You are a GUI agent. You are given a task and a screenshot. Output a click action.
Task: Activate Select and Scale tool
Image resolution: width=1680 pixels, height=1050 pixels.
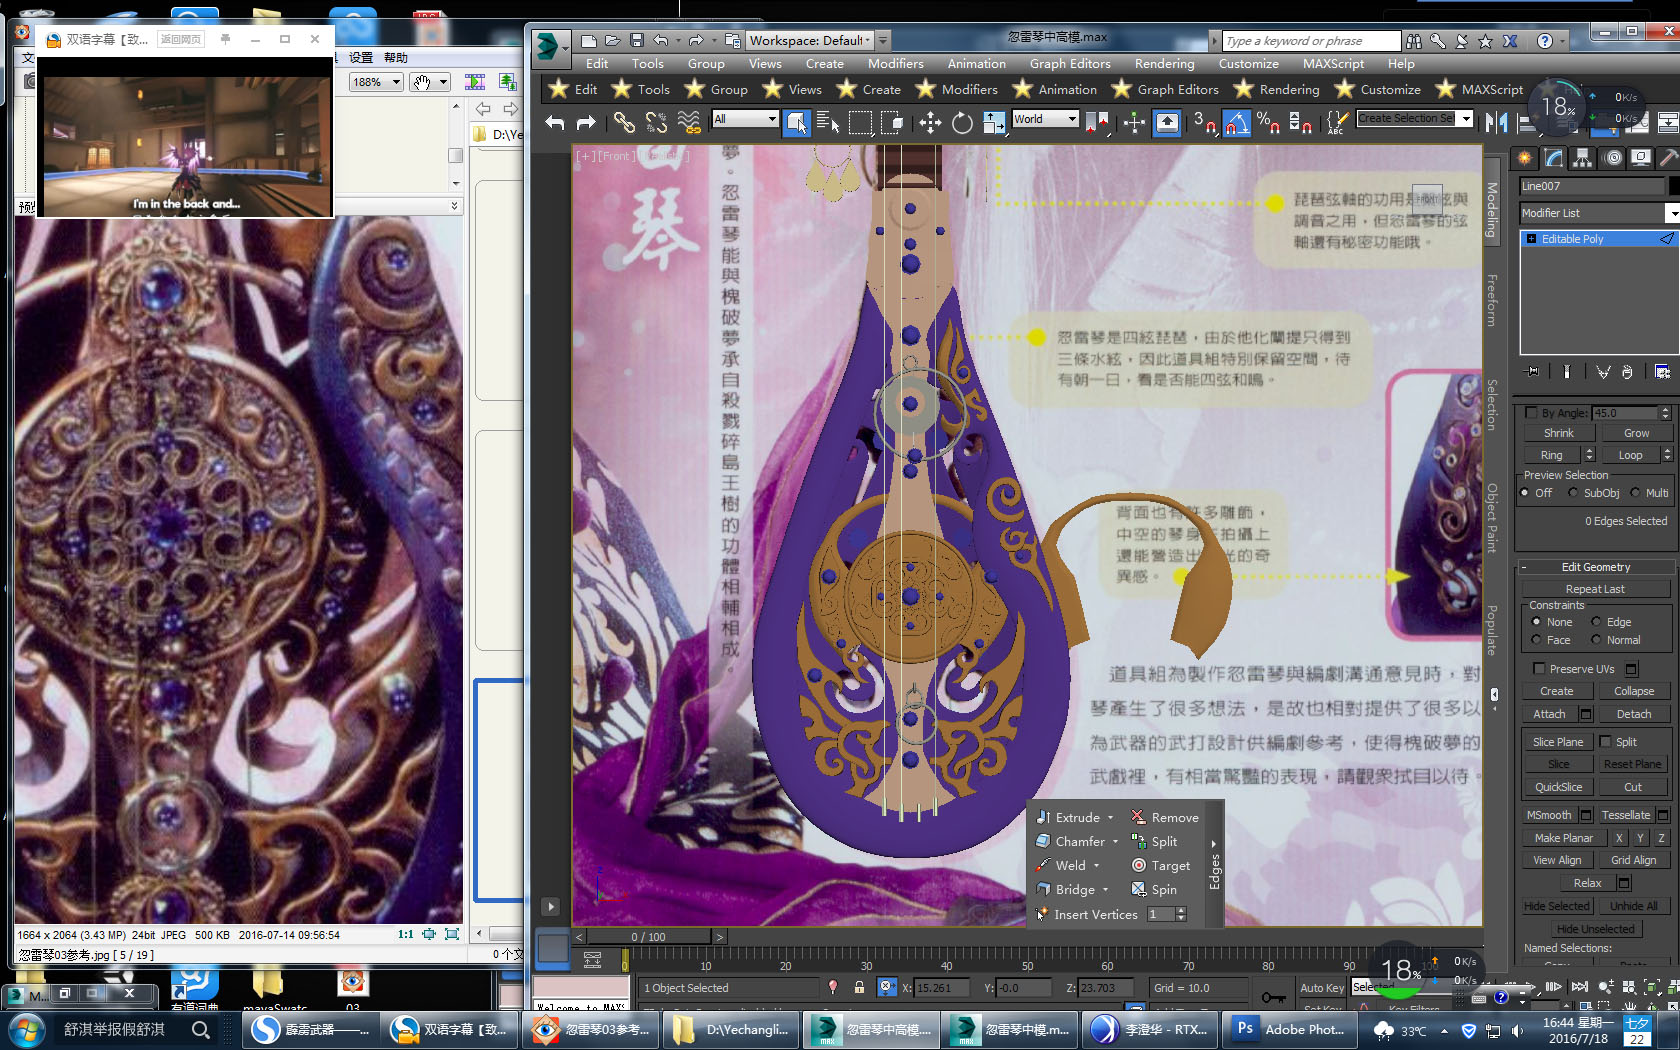(x=994, y=122)
